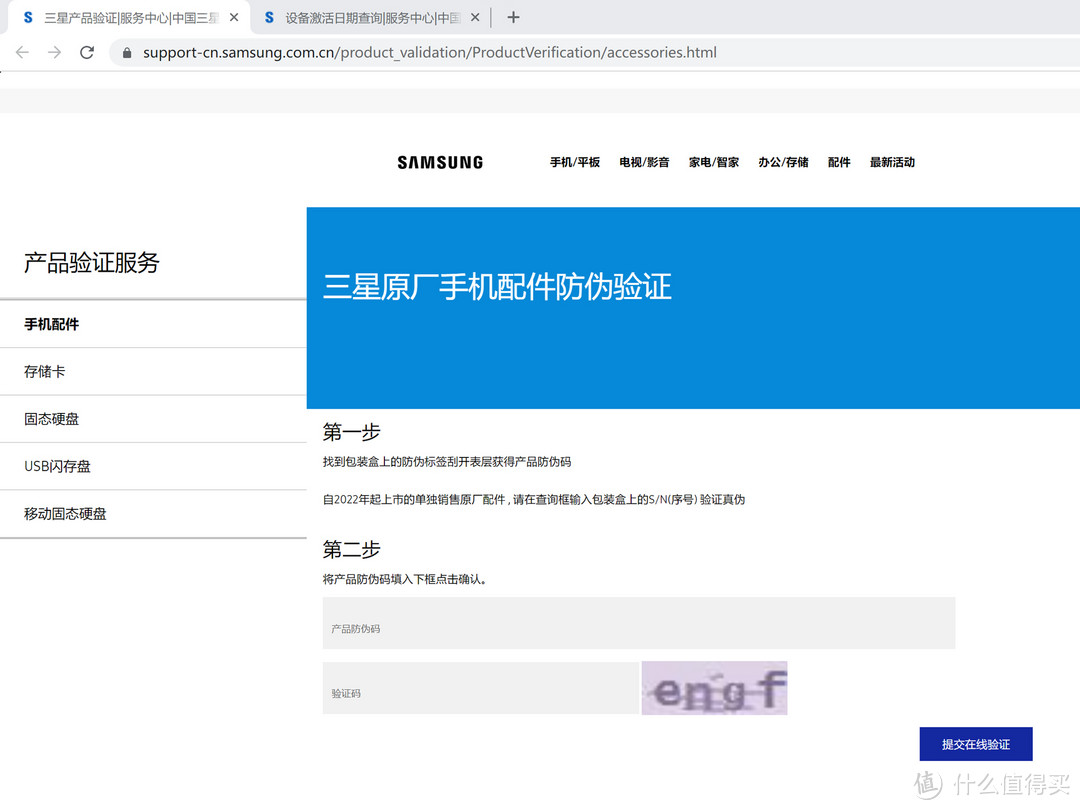1080x810 pixels.
Task: Click the 提交在线验证 button
Action: pos(976,744)
